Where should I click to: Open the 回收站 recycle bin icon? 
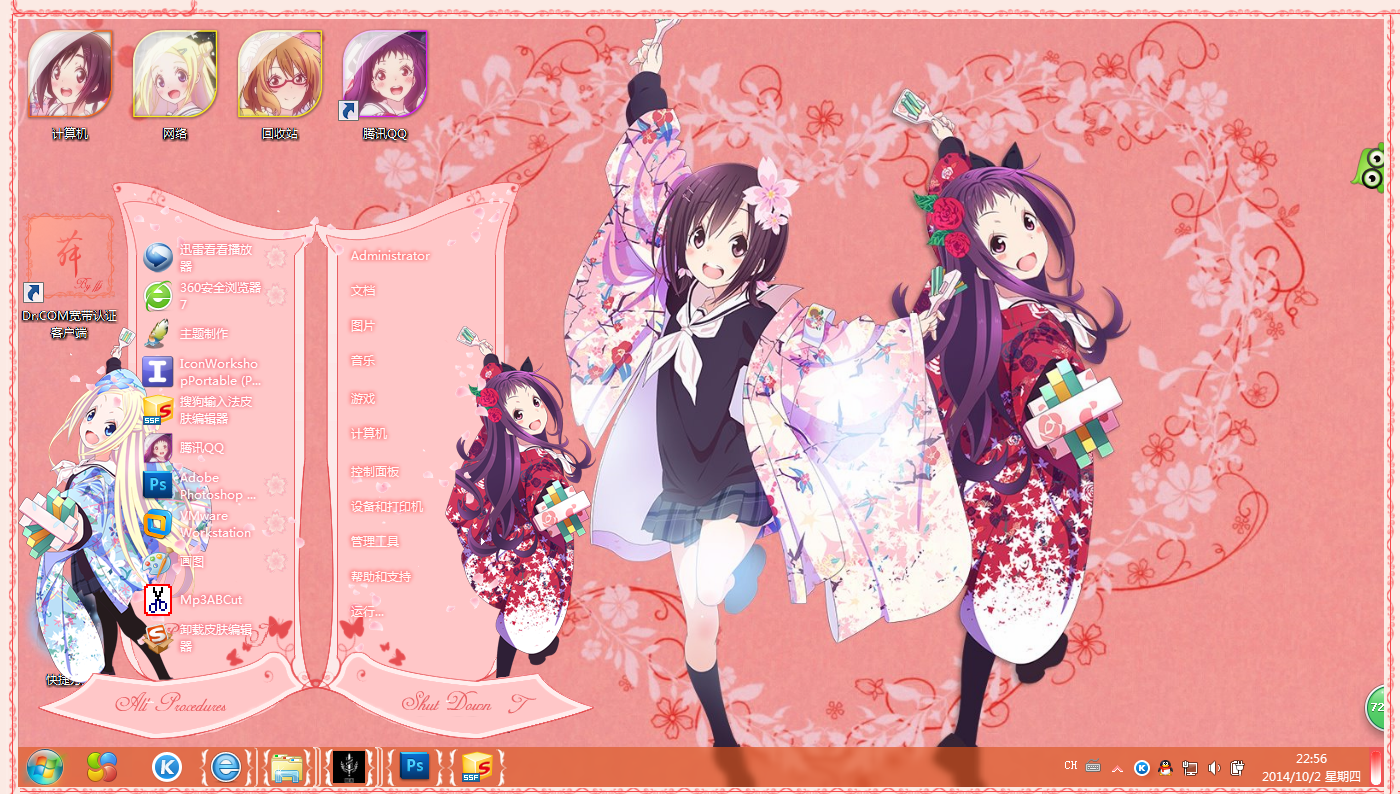point(280,85)
